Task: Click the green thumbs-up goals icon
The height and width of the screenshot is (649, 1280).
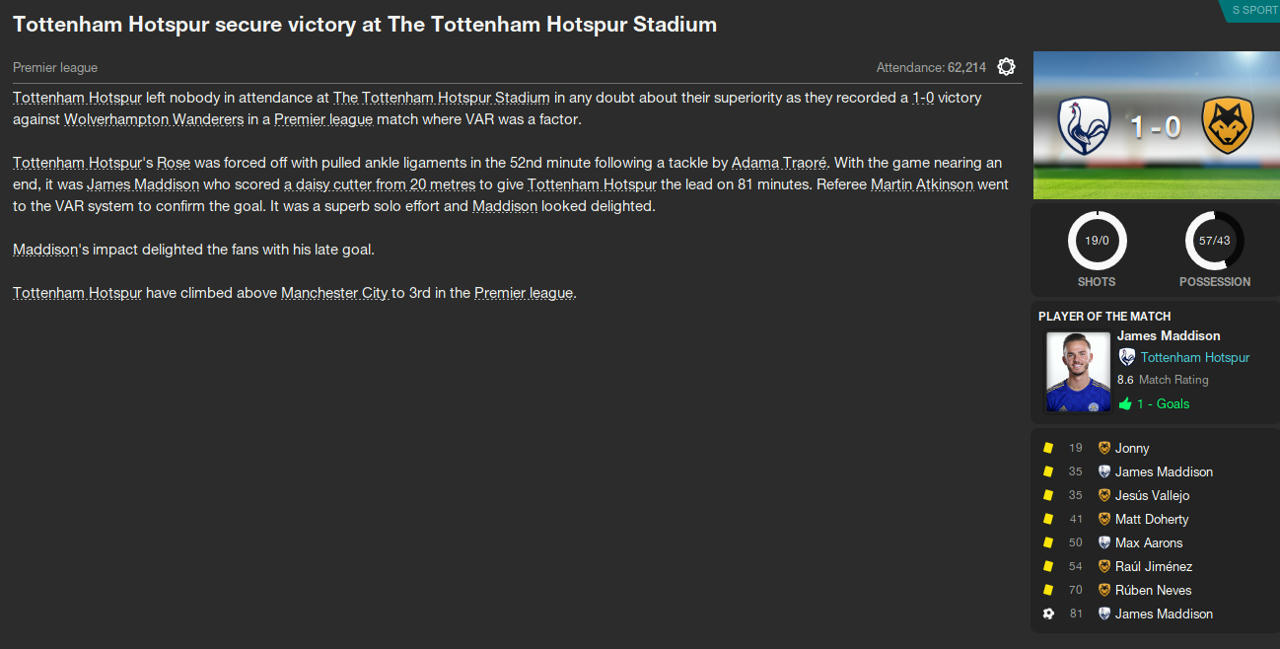Action: pos(1126,404)
